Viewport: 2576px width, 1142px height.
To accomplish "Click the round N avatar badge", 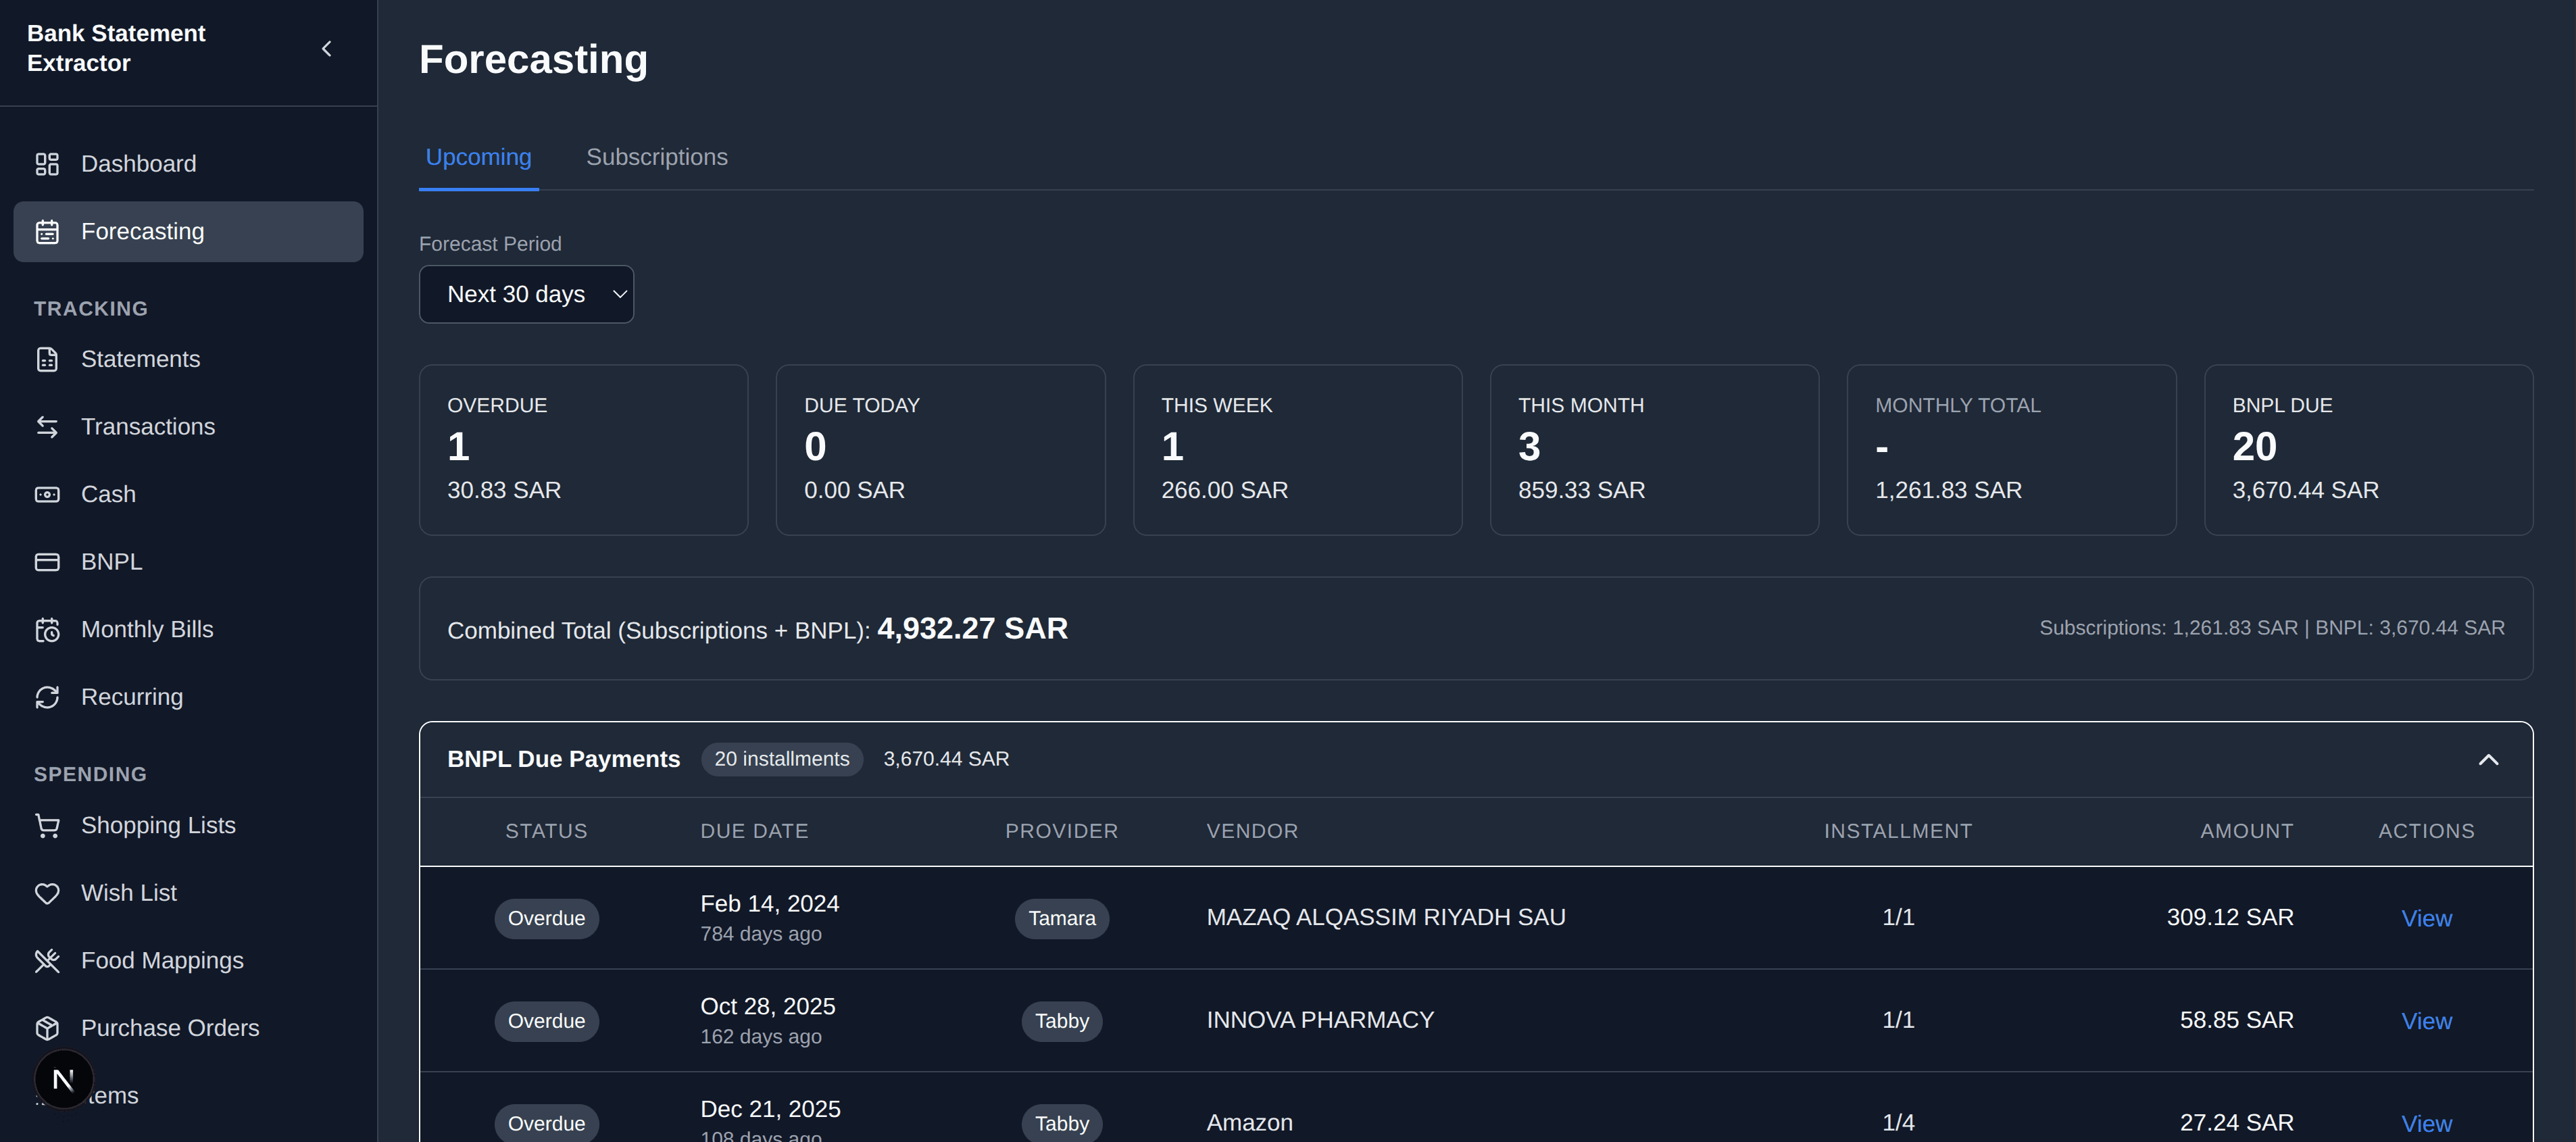I will coord(64,1079).
